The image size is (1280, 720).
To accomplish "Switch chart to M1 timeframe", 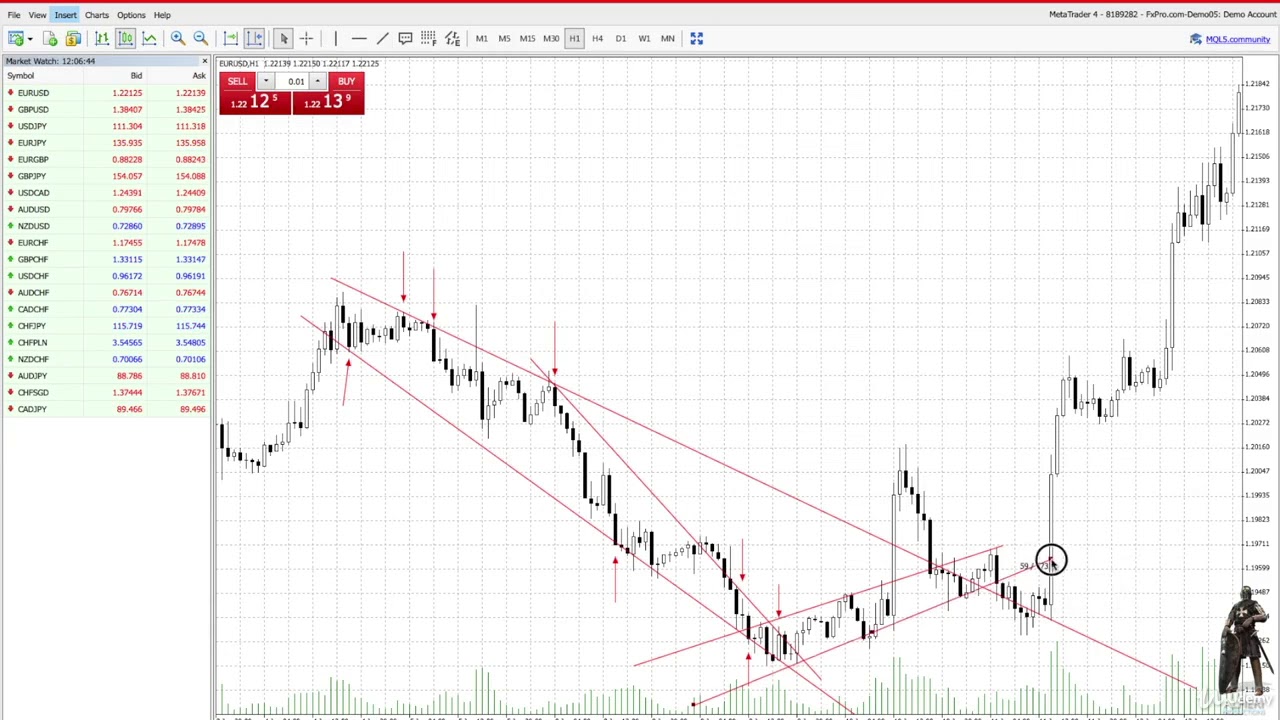I will [x=481, y=38].
